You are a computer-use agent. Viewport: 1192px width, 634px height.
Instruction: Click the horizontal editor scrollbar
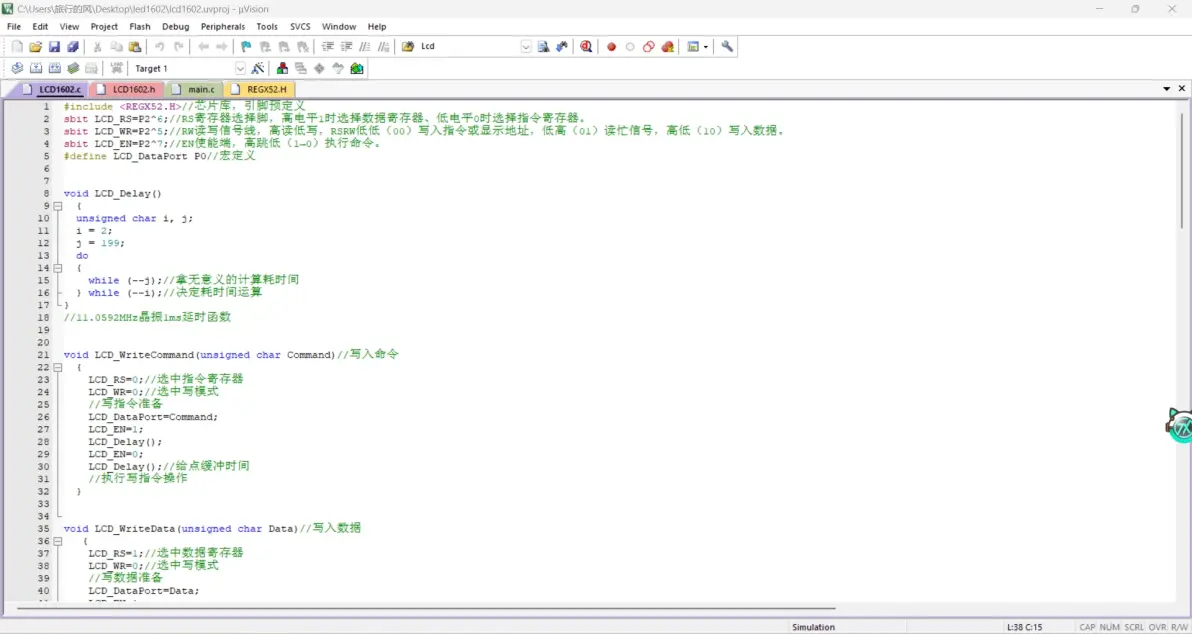coord(426,608)
